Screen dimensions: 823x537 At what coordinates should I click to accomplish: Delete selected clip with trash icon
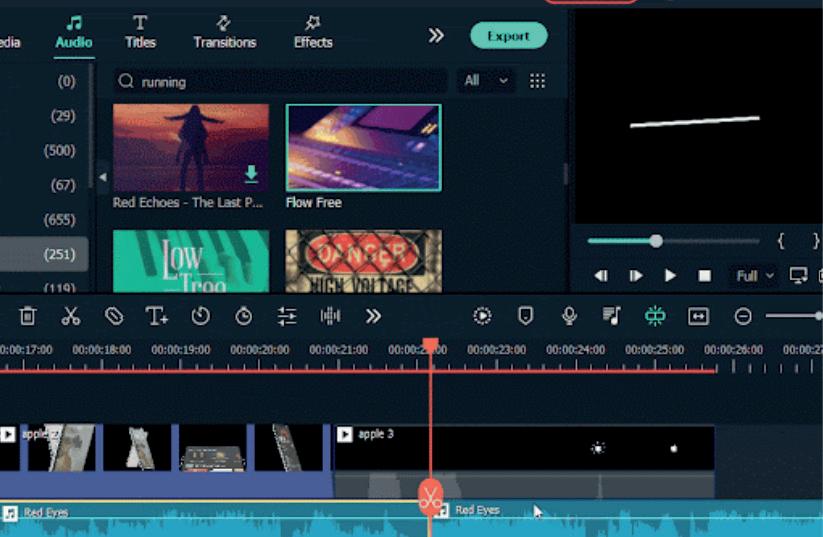(27, 316)
